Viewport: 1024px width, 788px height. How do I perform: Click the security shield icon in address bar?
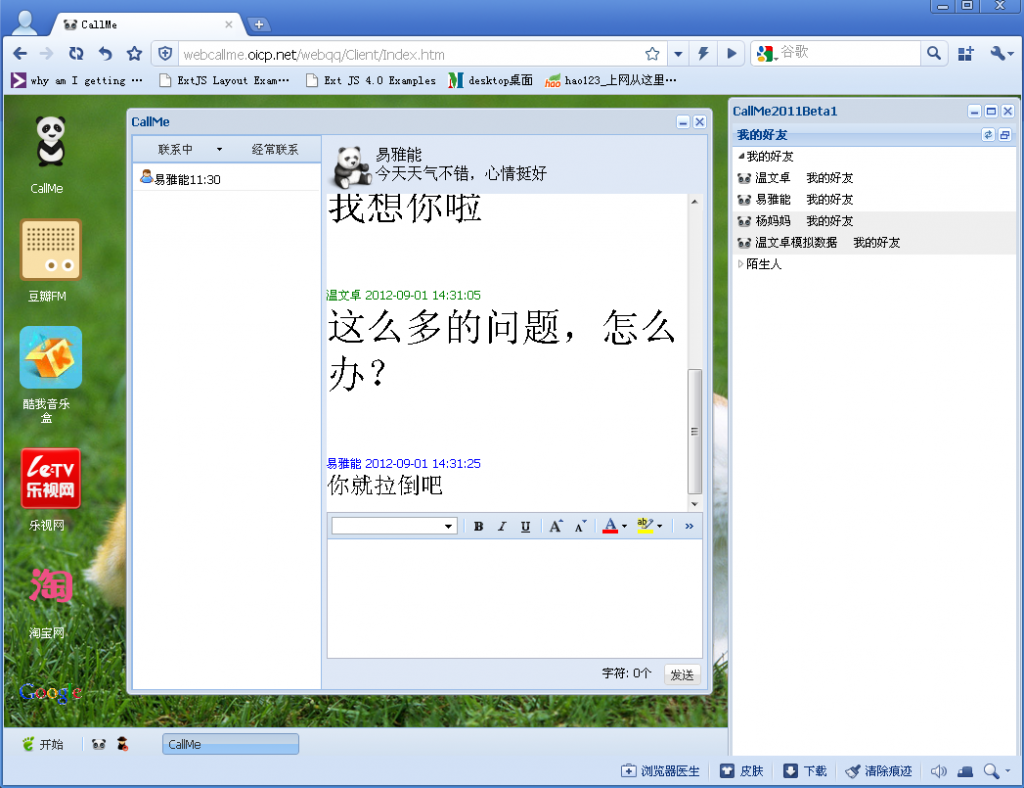[165, 54]
